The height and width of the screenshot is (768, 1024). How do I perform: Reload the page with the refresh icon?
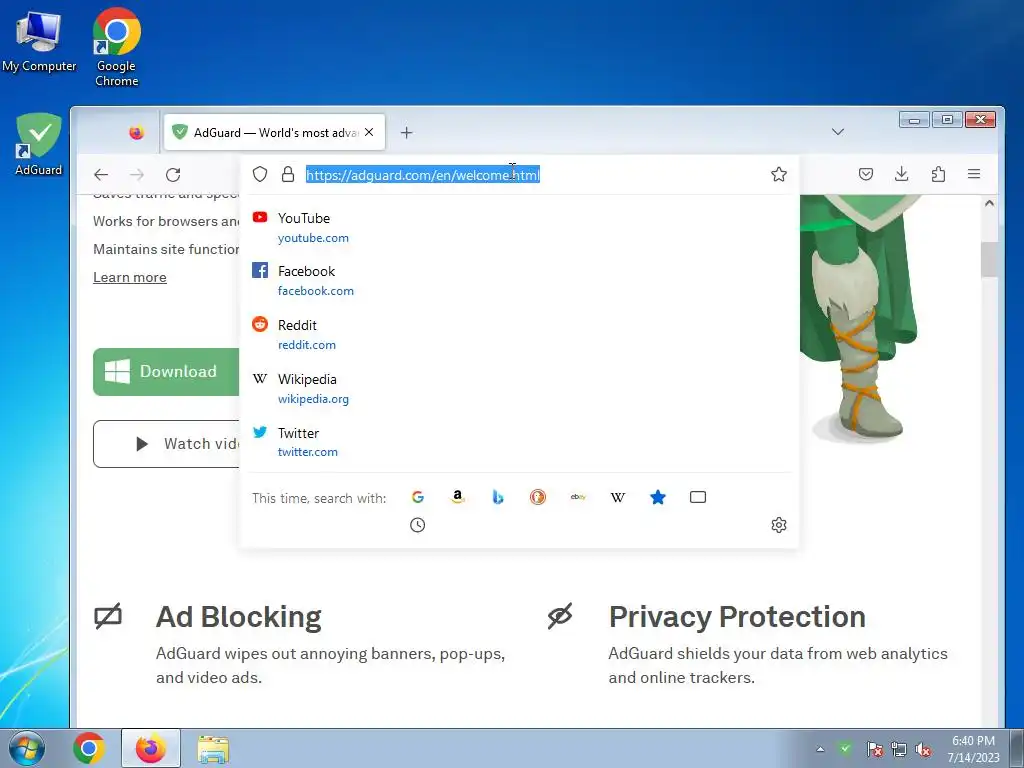tap(173, 174)
